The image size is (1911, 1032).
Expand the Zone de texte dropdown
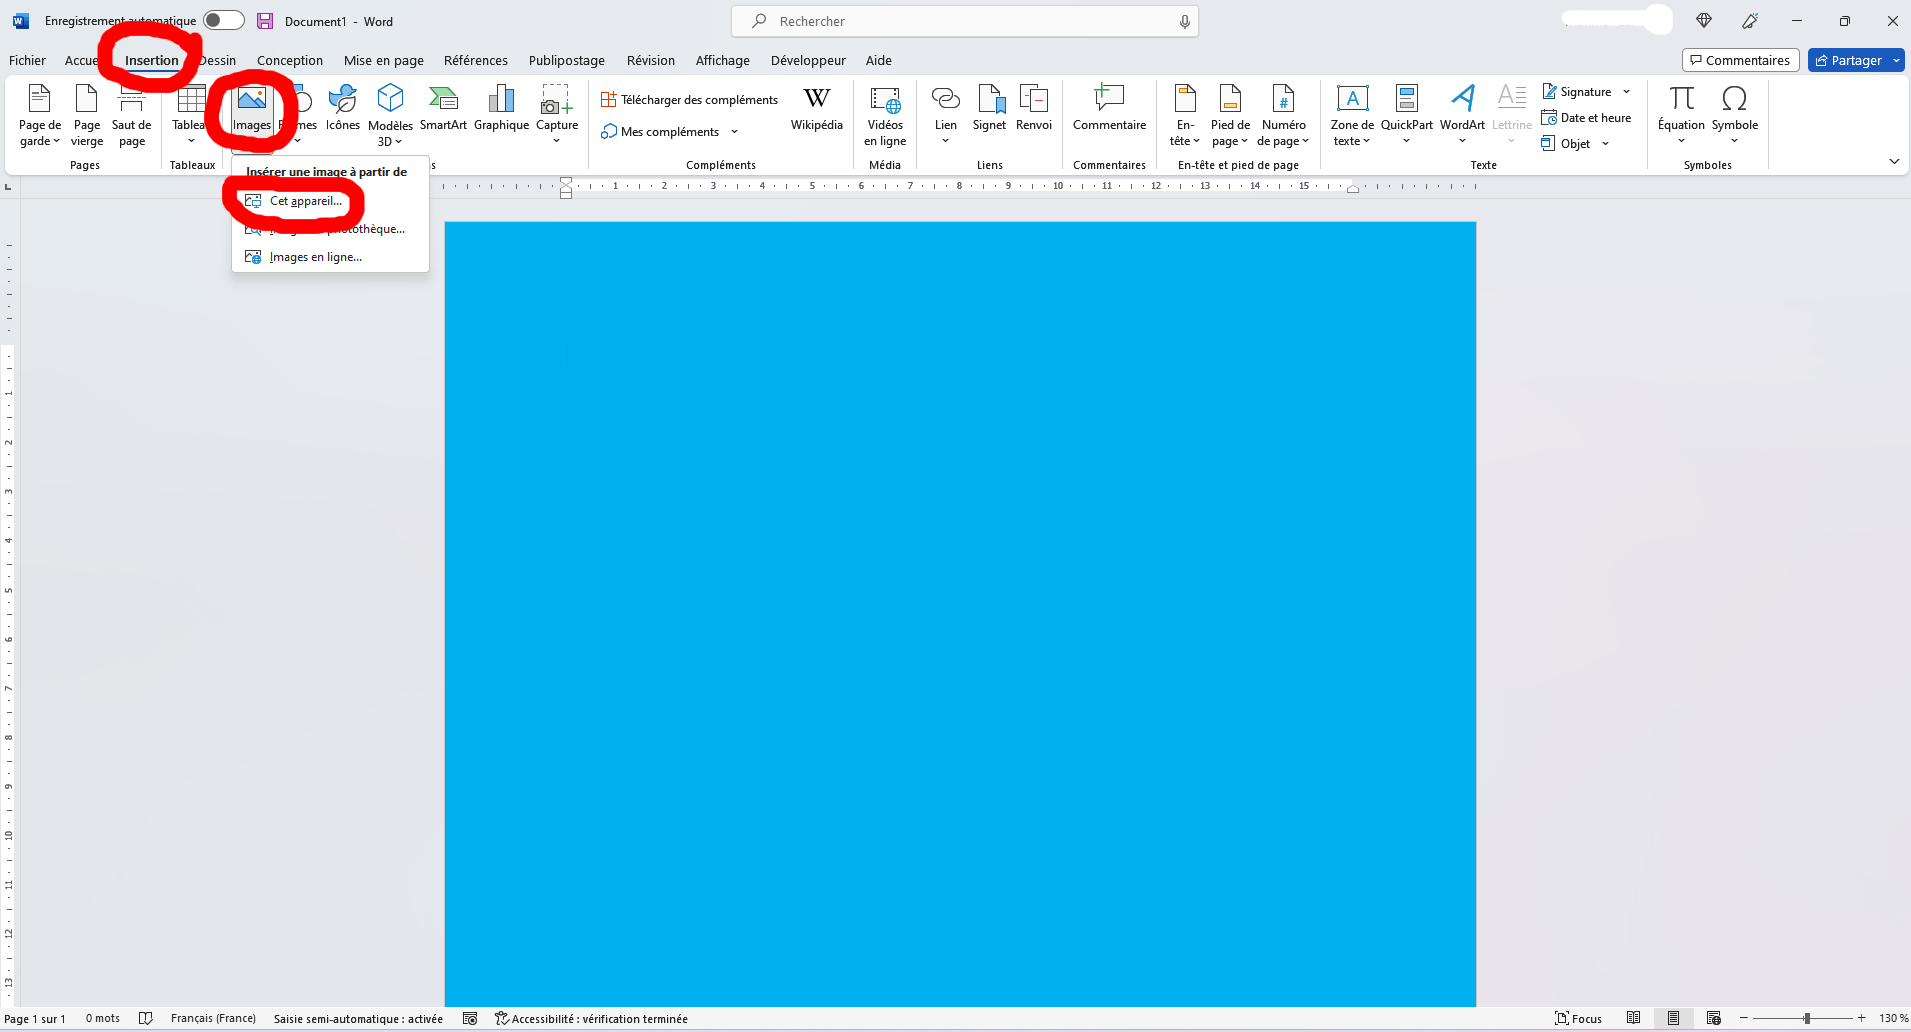point(1352,133)
